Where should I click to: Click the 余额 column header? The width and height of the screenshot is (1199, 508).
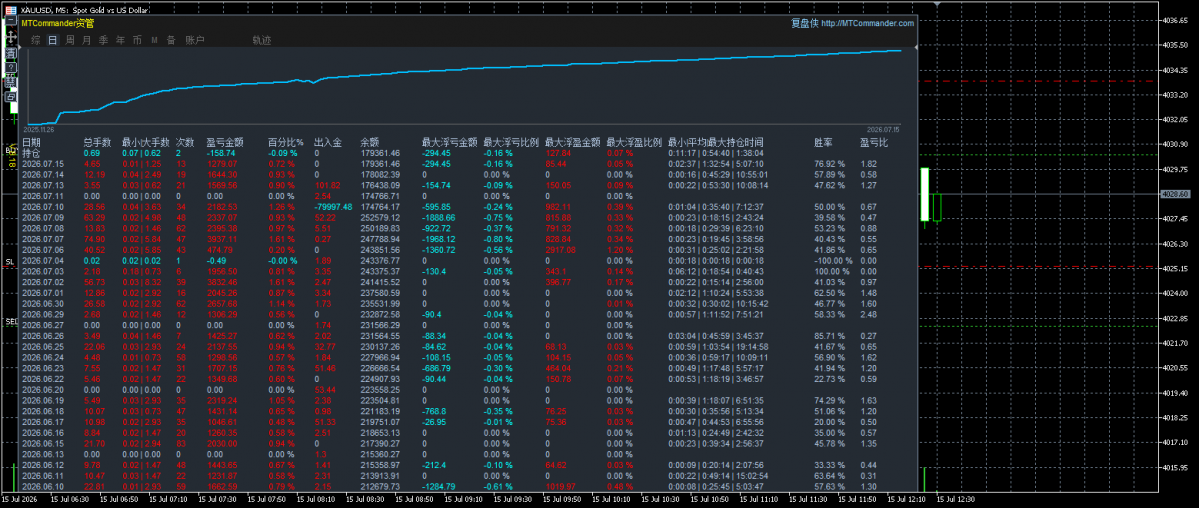pos(370,142)
